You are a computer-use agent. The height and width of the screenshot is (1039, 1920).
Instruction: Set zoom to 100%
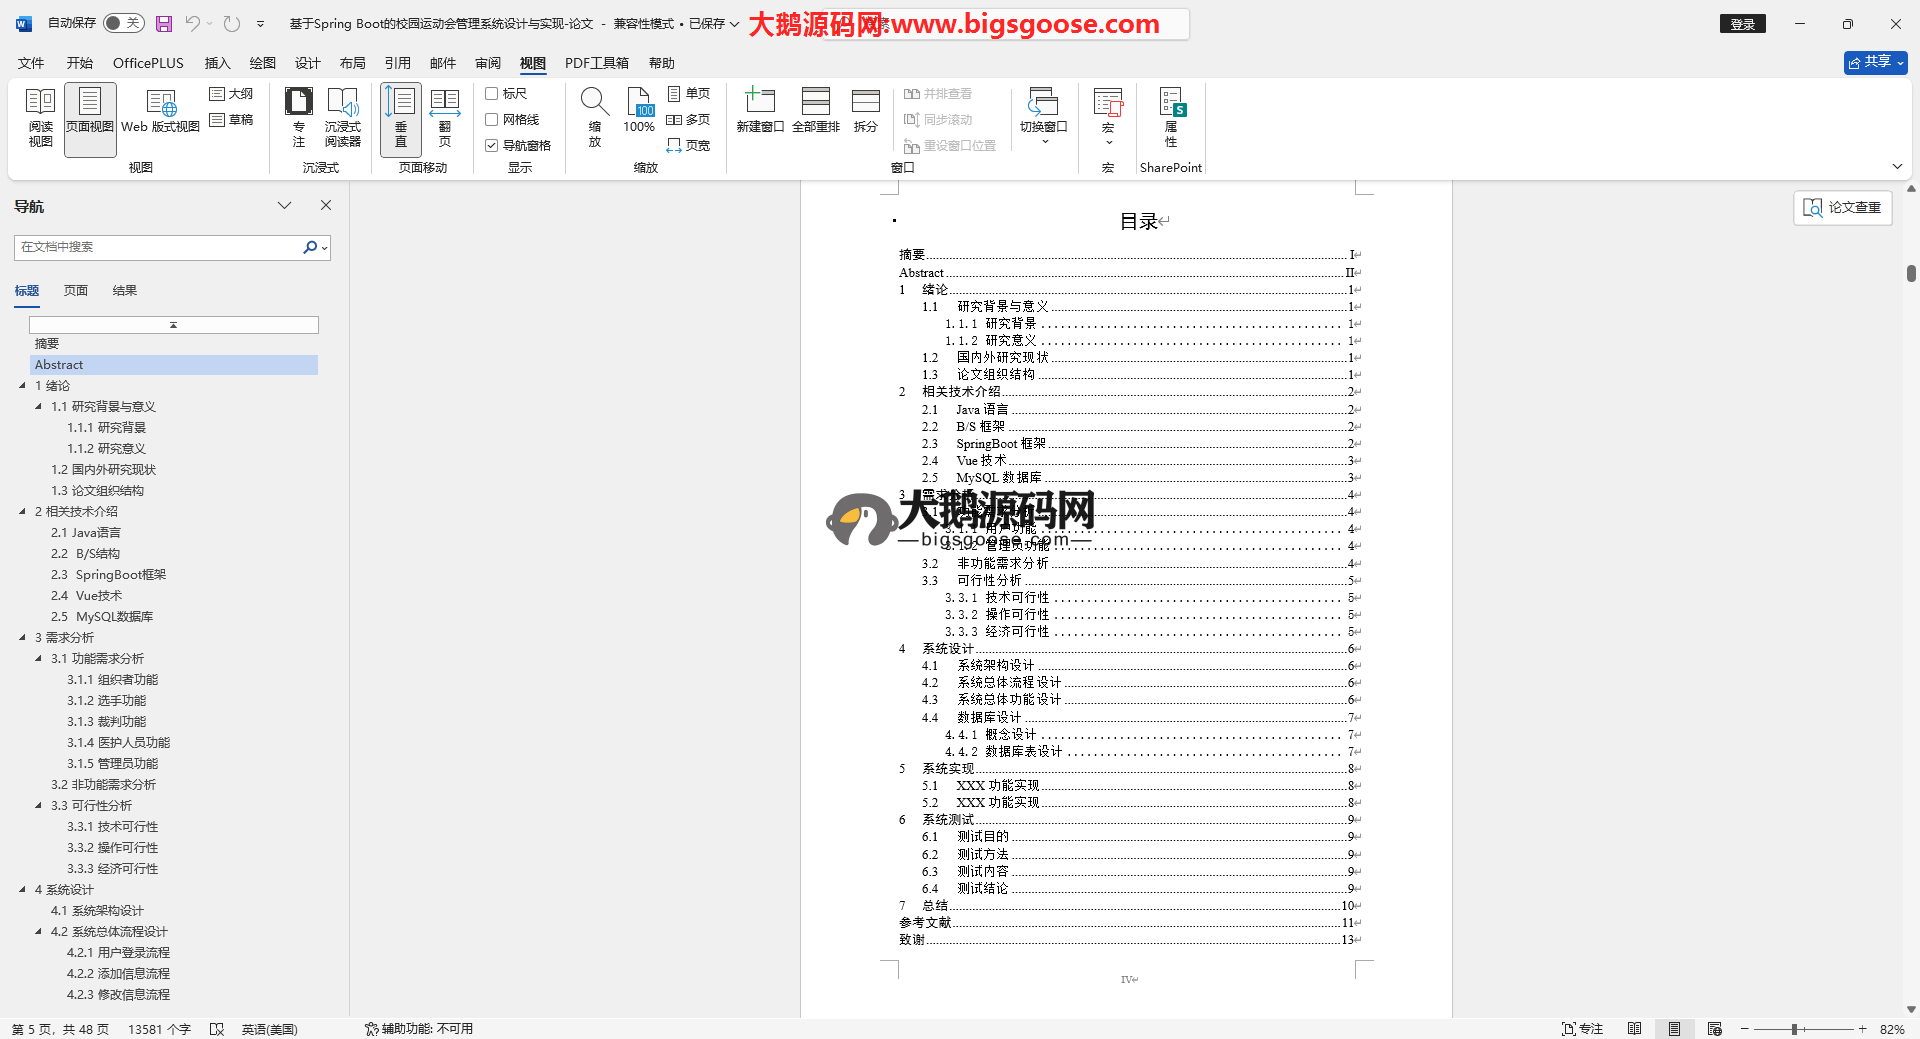point(639,112)
